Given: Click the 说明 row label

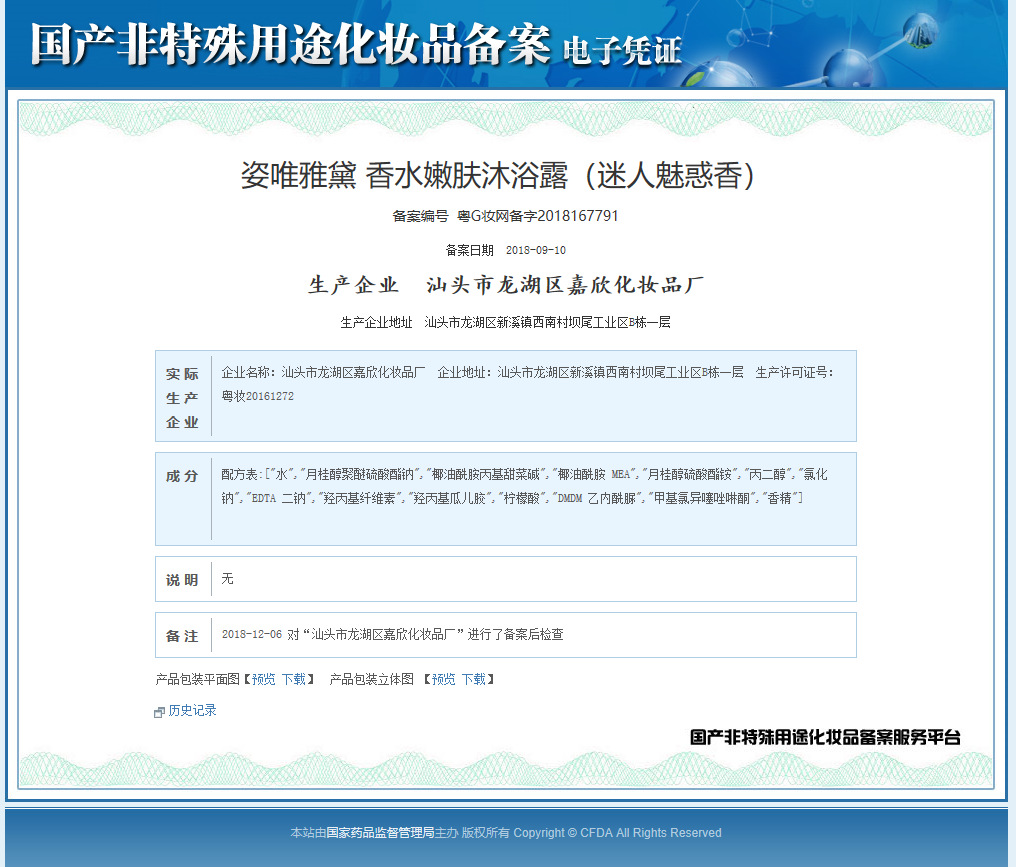Looking at the screenshot, I should pyautogui.click(x=182, y=580).
